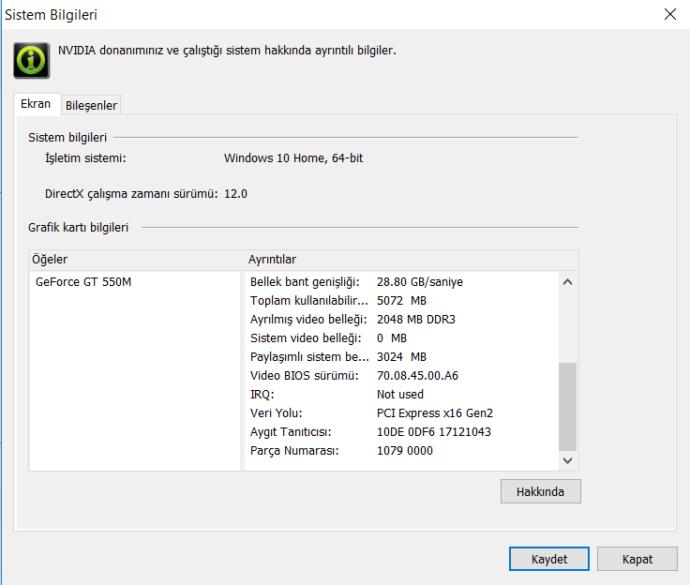Select the Sistem video belleği row
The width and height of the screenshot is (690, 585).
(401, 338)
